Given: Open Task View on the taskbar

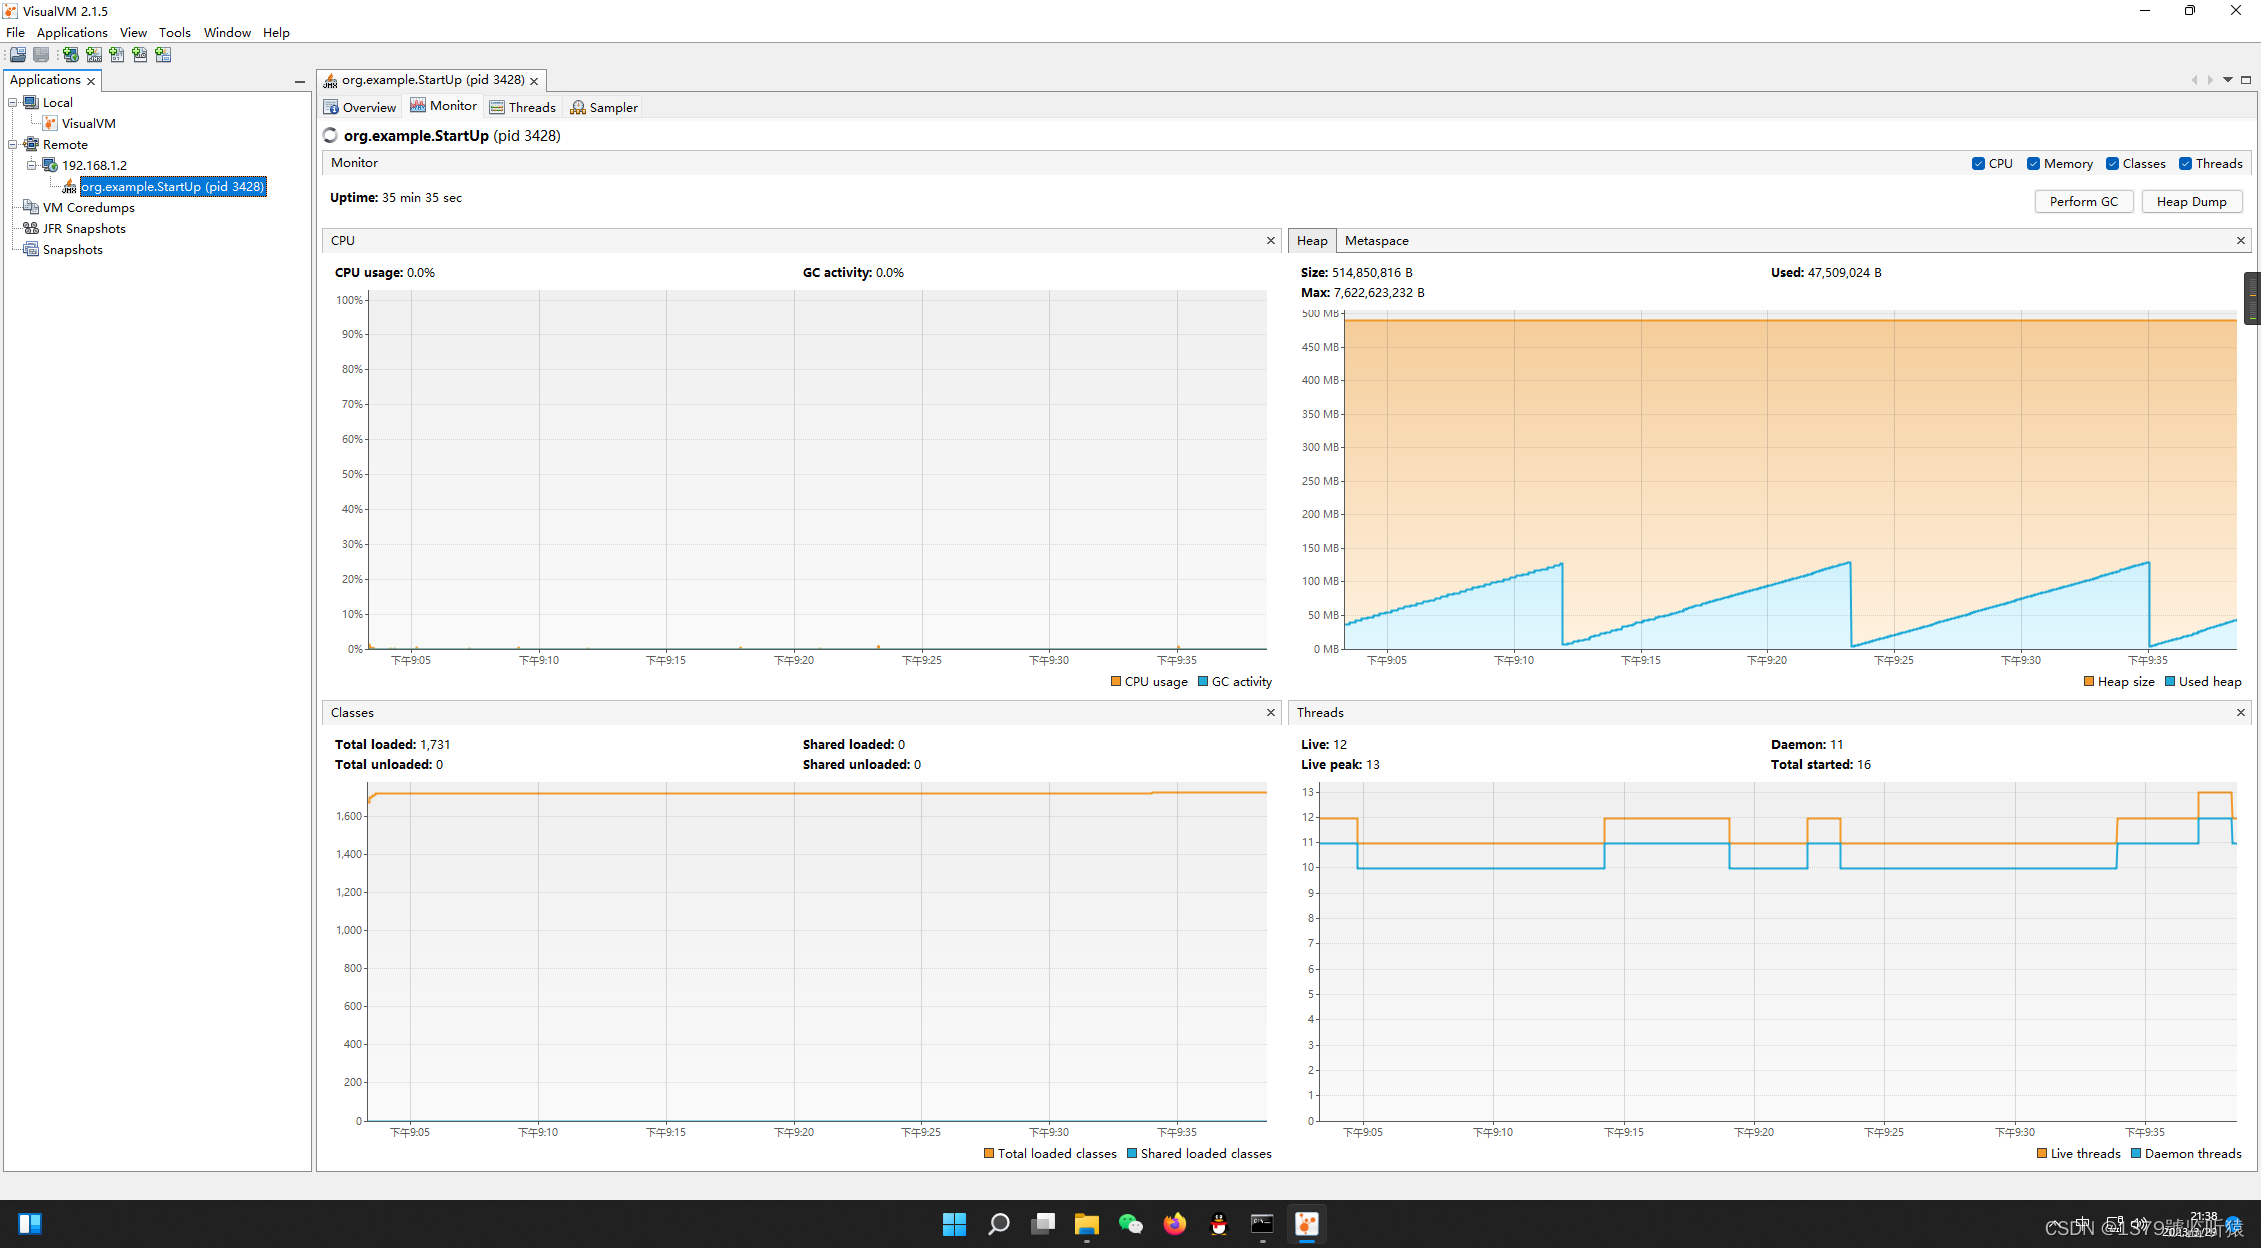Looking at the screenshot, I should tap(1043, 1224).
